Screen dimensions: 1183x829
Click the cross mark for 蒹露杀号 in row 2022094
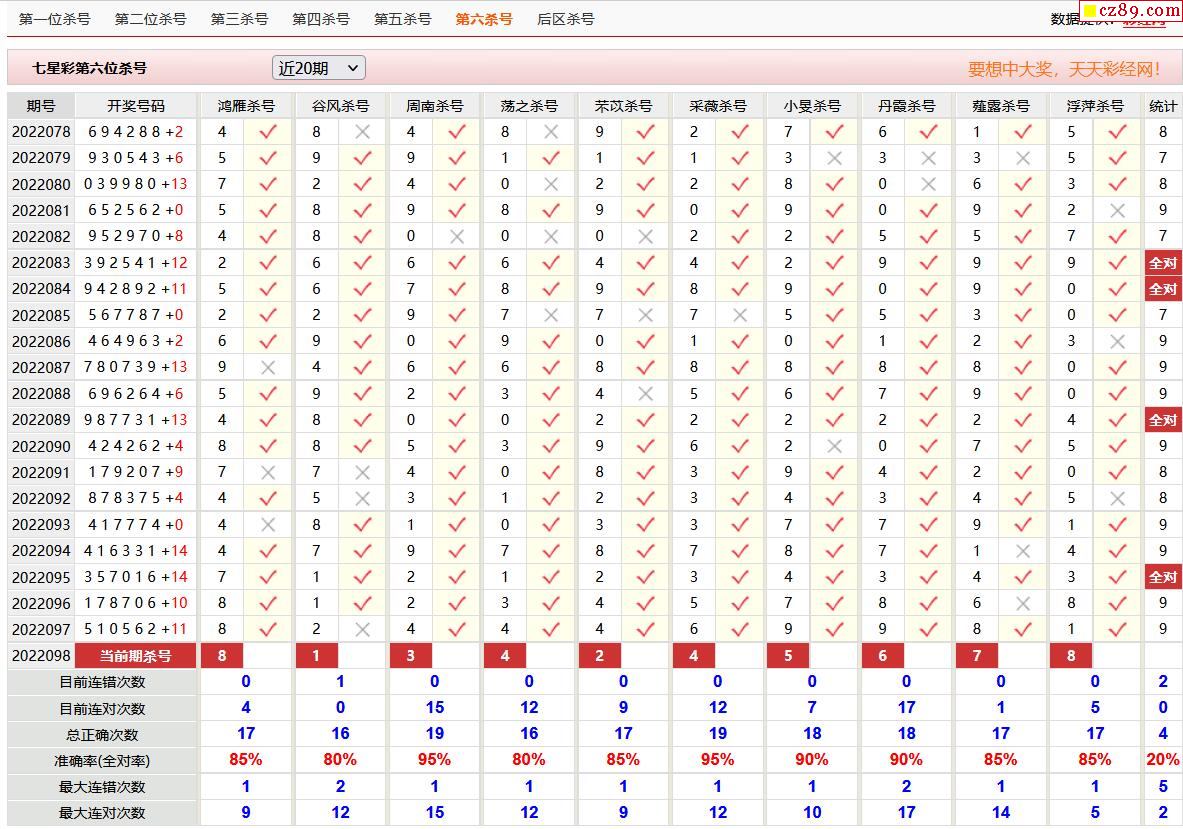click(x=1023, y=551)
